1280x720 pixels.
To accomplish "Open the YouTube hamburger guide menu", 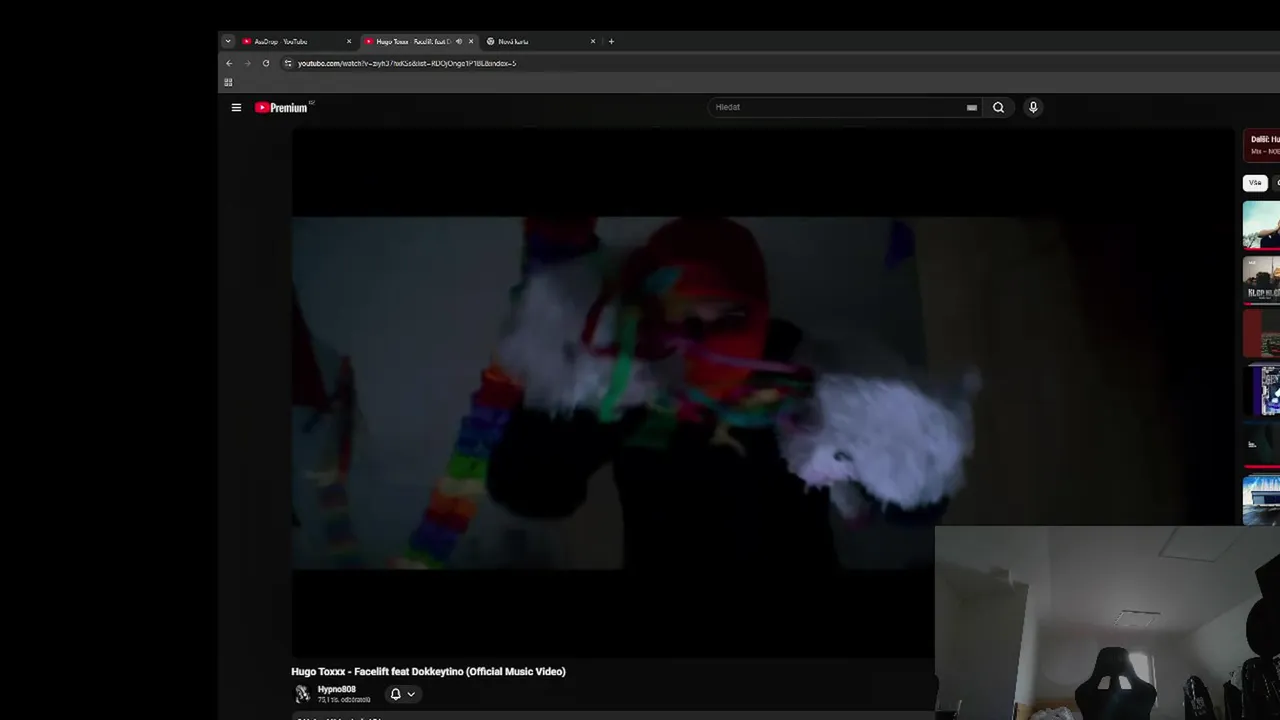I will tap(236, 107).
